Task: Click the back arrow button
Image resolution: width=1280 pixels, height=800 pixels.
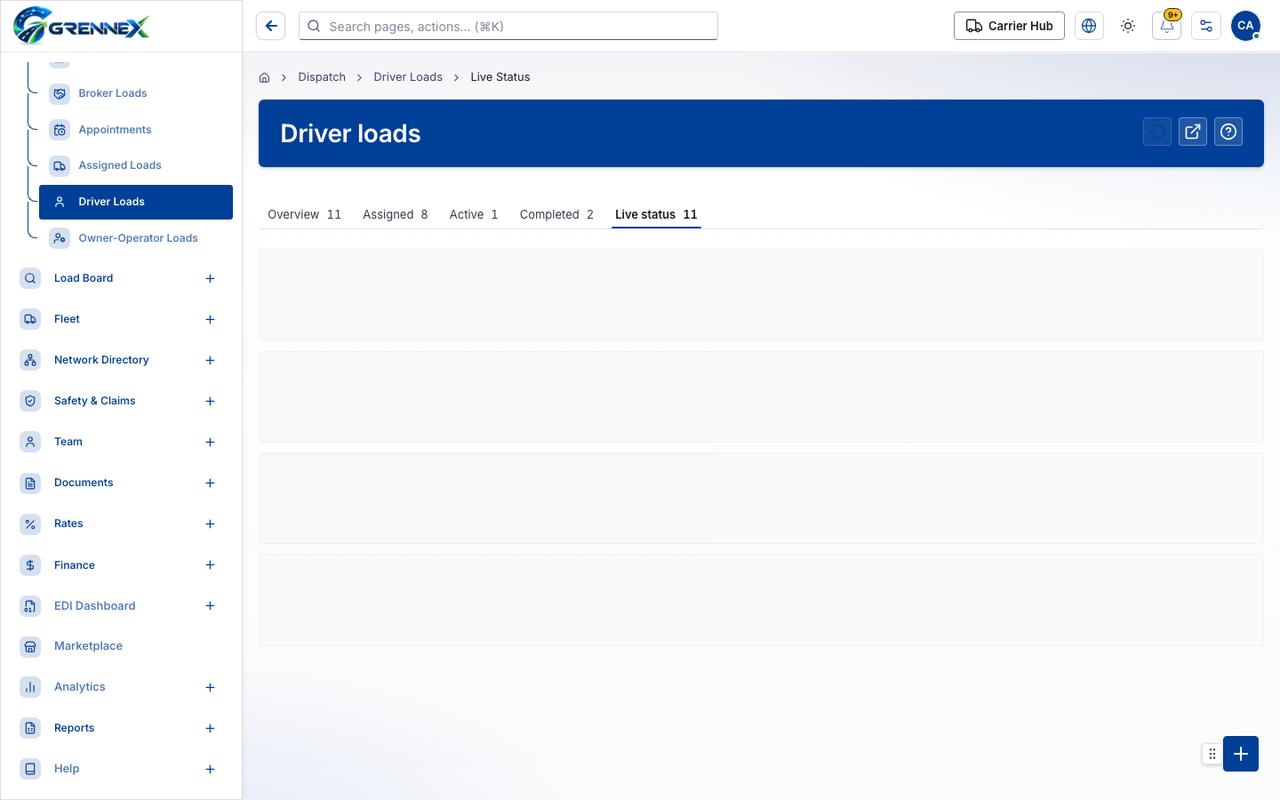Action: (x=271, y=26)
